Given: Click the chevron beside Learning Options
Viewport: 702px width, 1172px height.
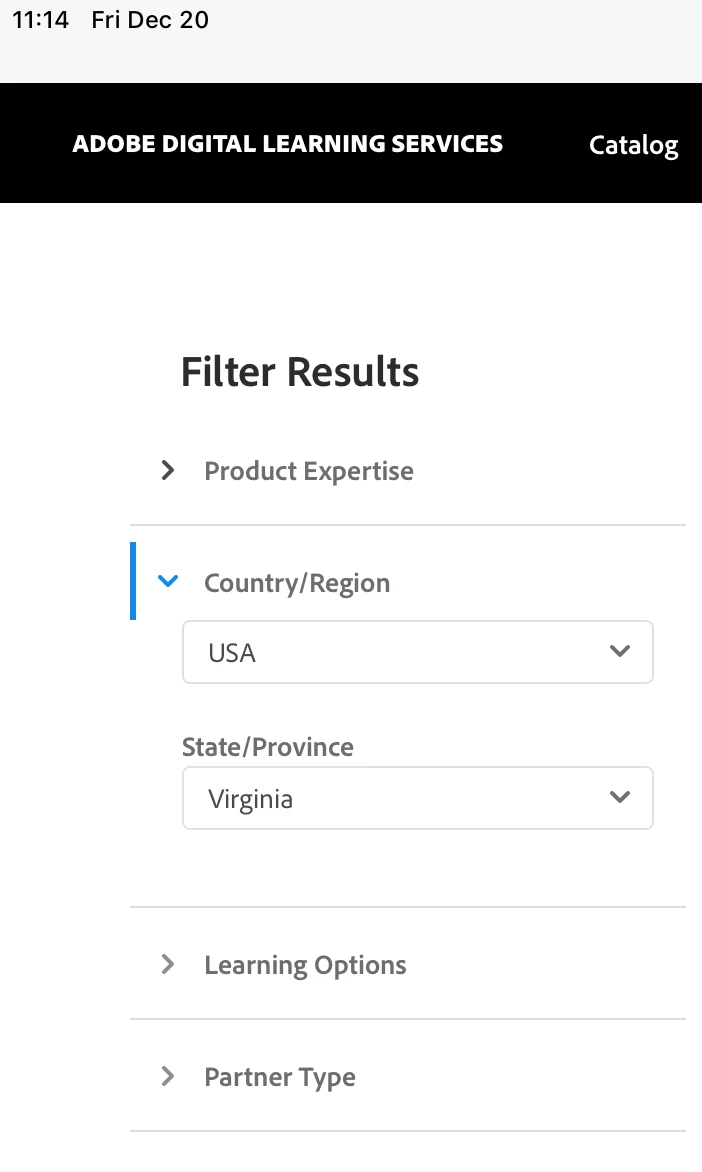Looking at the screenshot, I should click(x=168, y=964).
